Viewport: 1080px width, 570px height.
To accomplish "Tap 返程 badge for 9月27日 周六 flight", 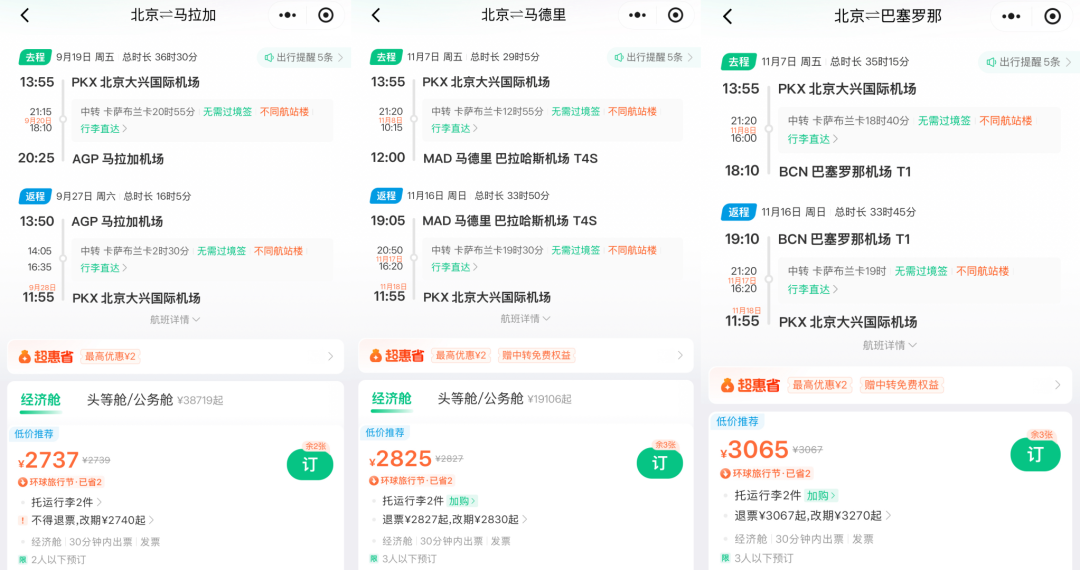I will (34, 197).
